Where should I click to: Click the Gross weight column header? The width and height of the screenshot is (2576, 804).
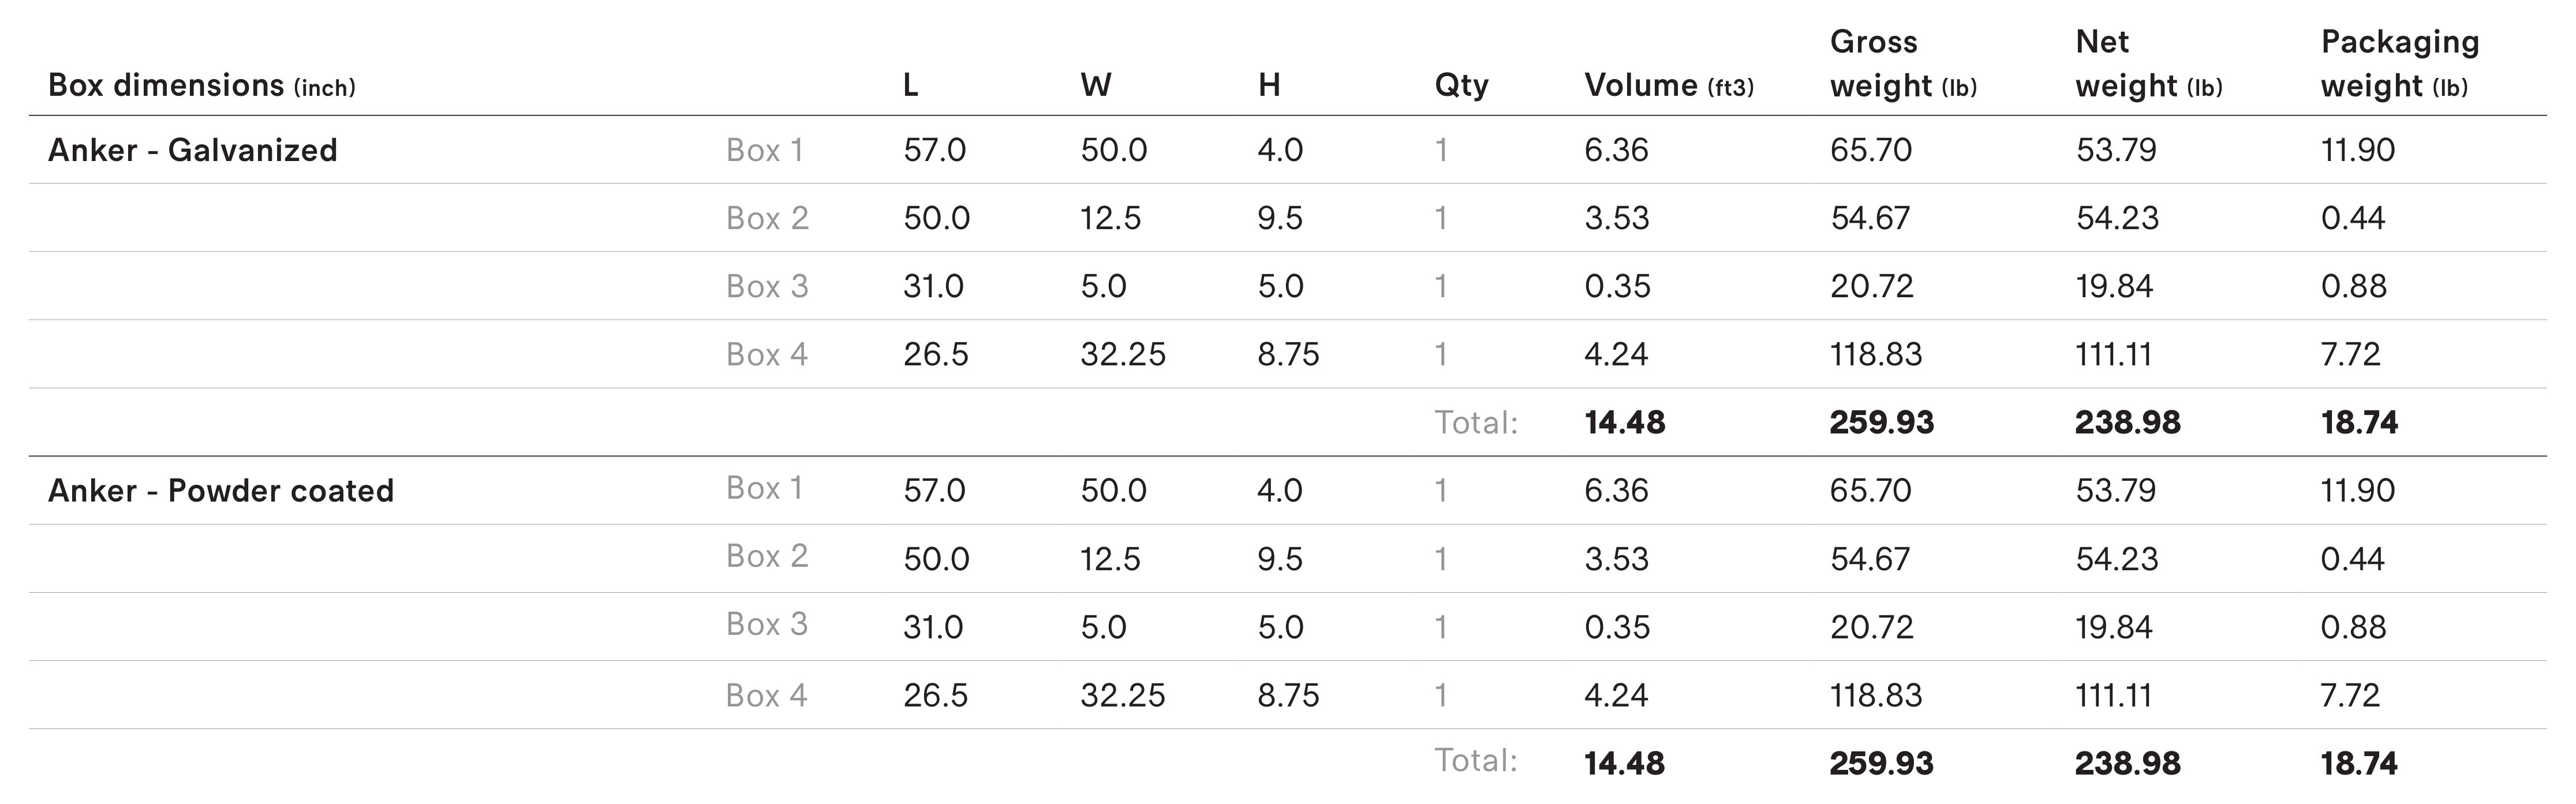click(x=1903, y=64)
